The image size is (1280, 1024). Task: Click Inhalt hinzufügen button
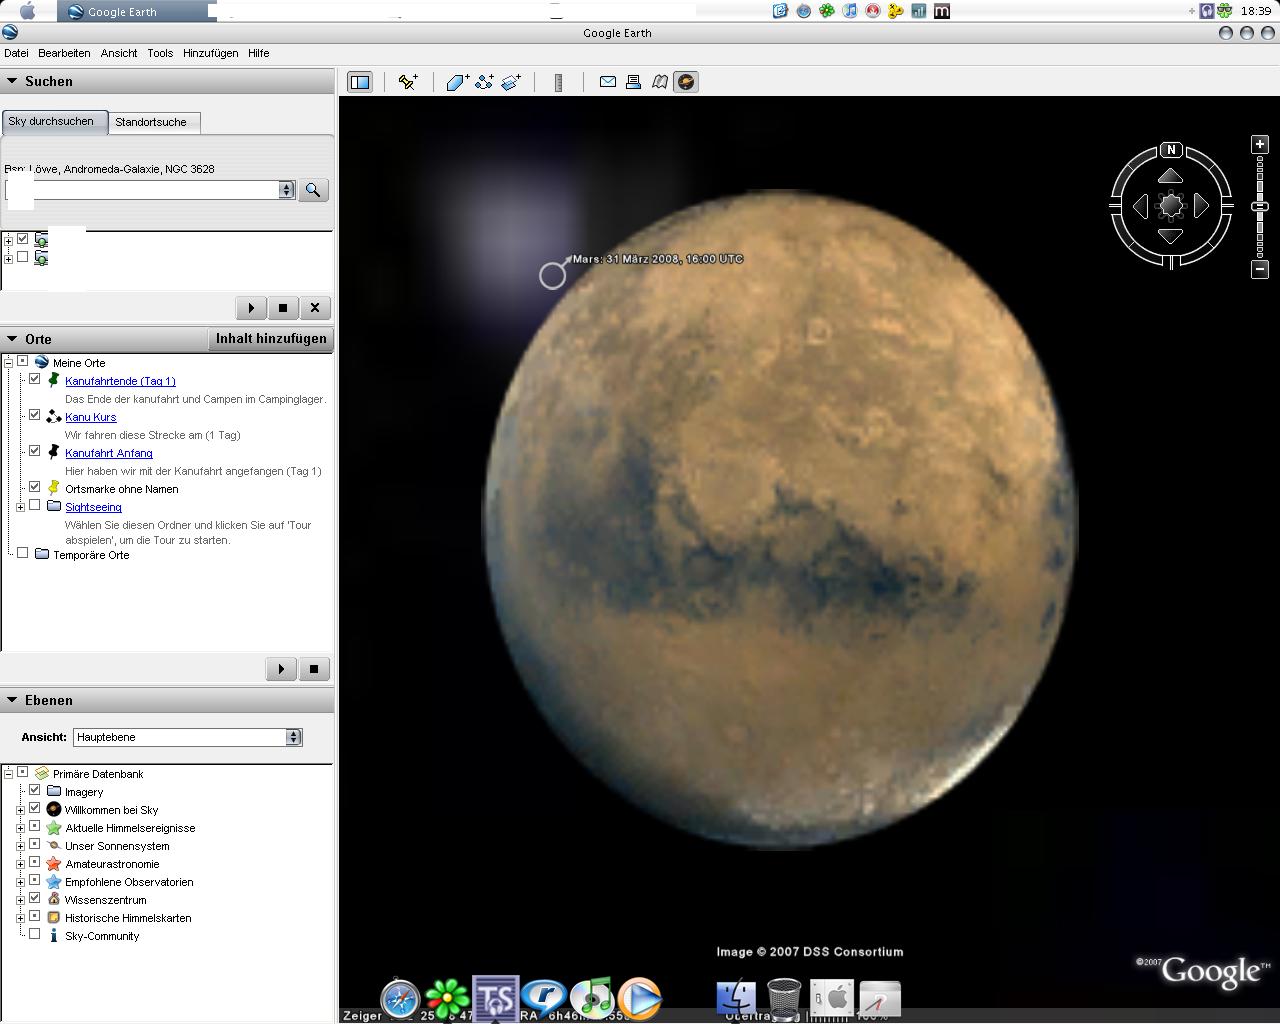tap(271, 339)
